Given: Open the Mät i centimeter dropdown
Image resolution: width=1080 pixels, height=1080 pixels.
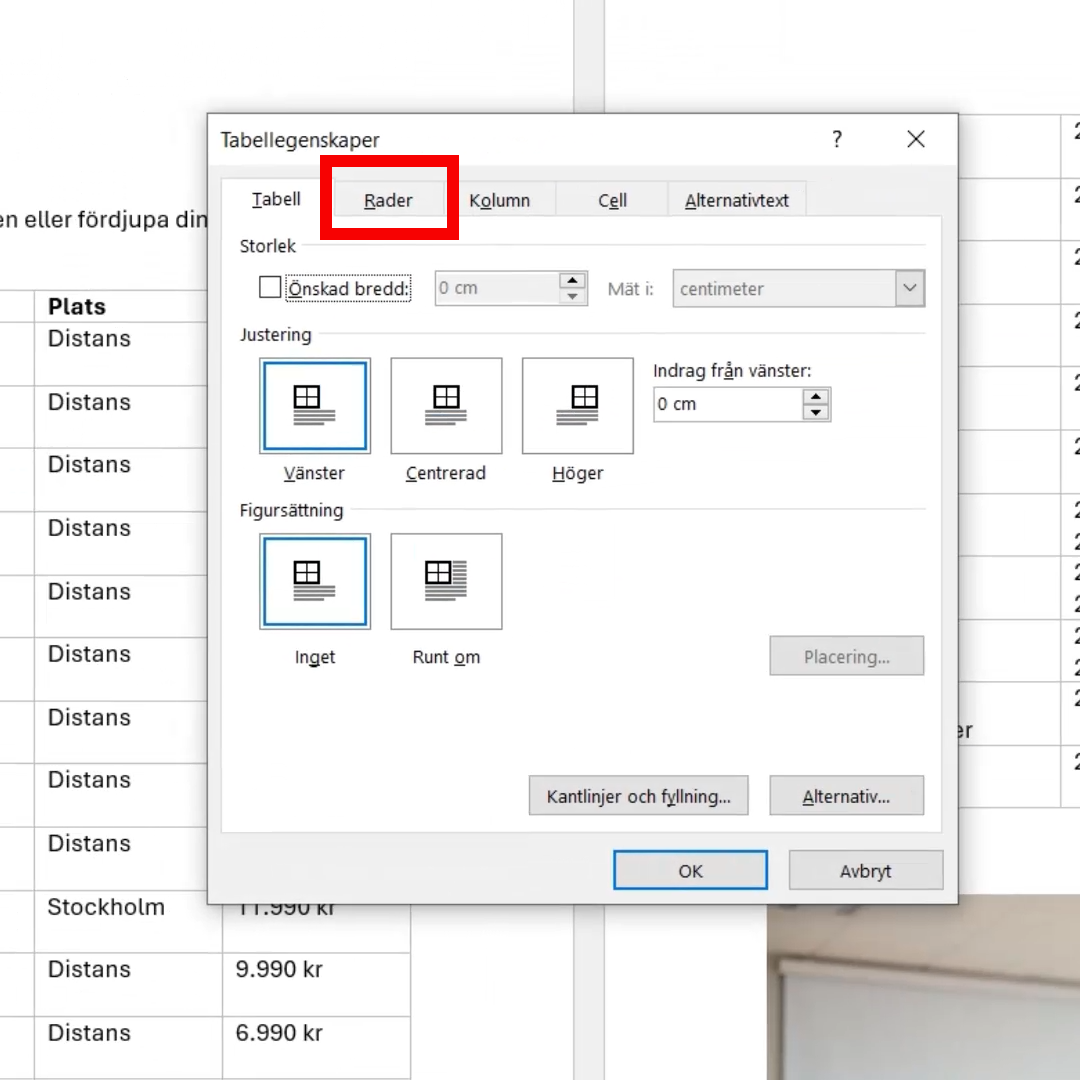Looking at the screenshot, I should tap(909, 289).
